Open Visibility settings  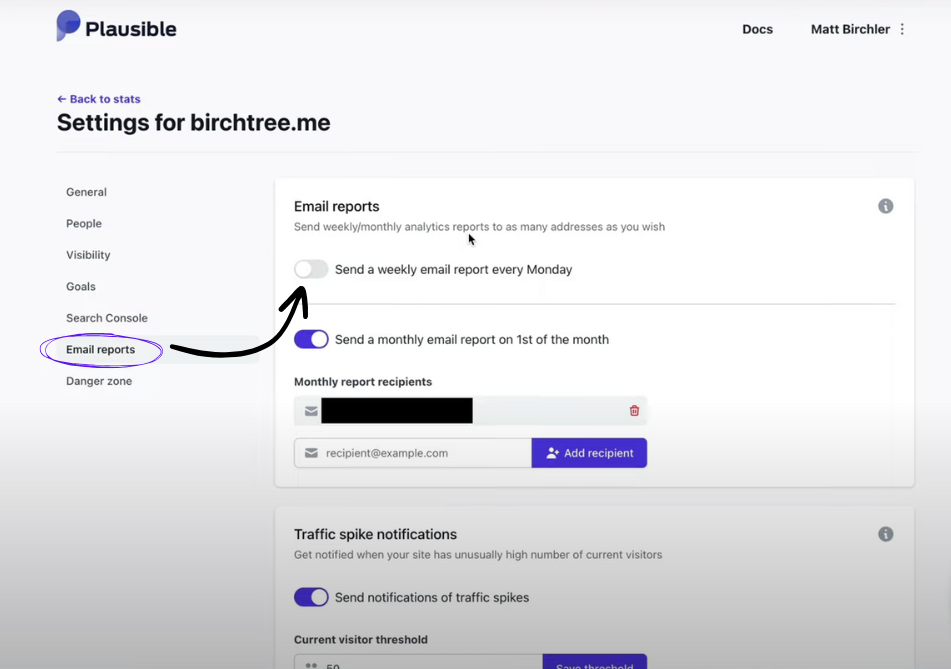88,255
